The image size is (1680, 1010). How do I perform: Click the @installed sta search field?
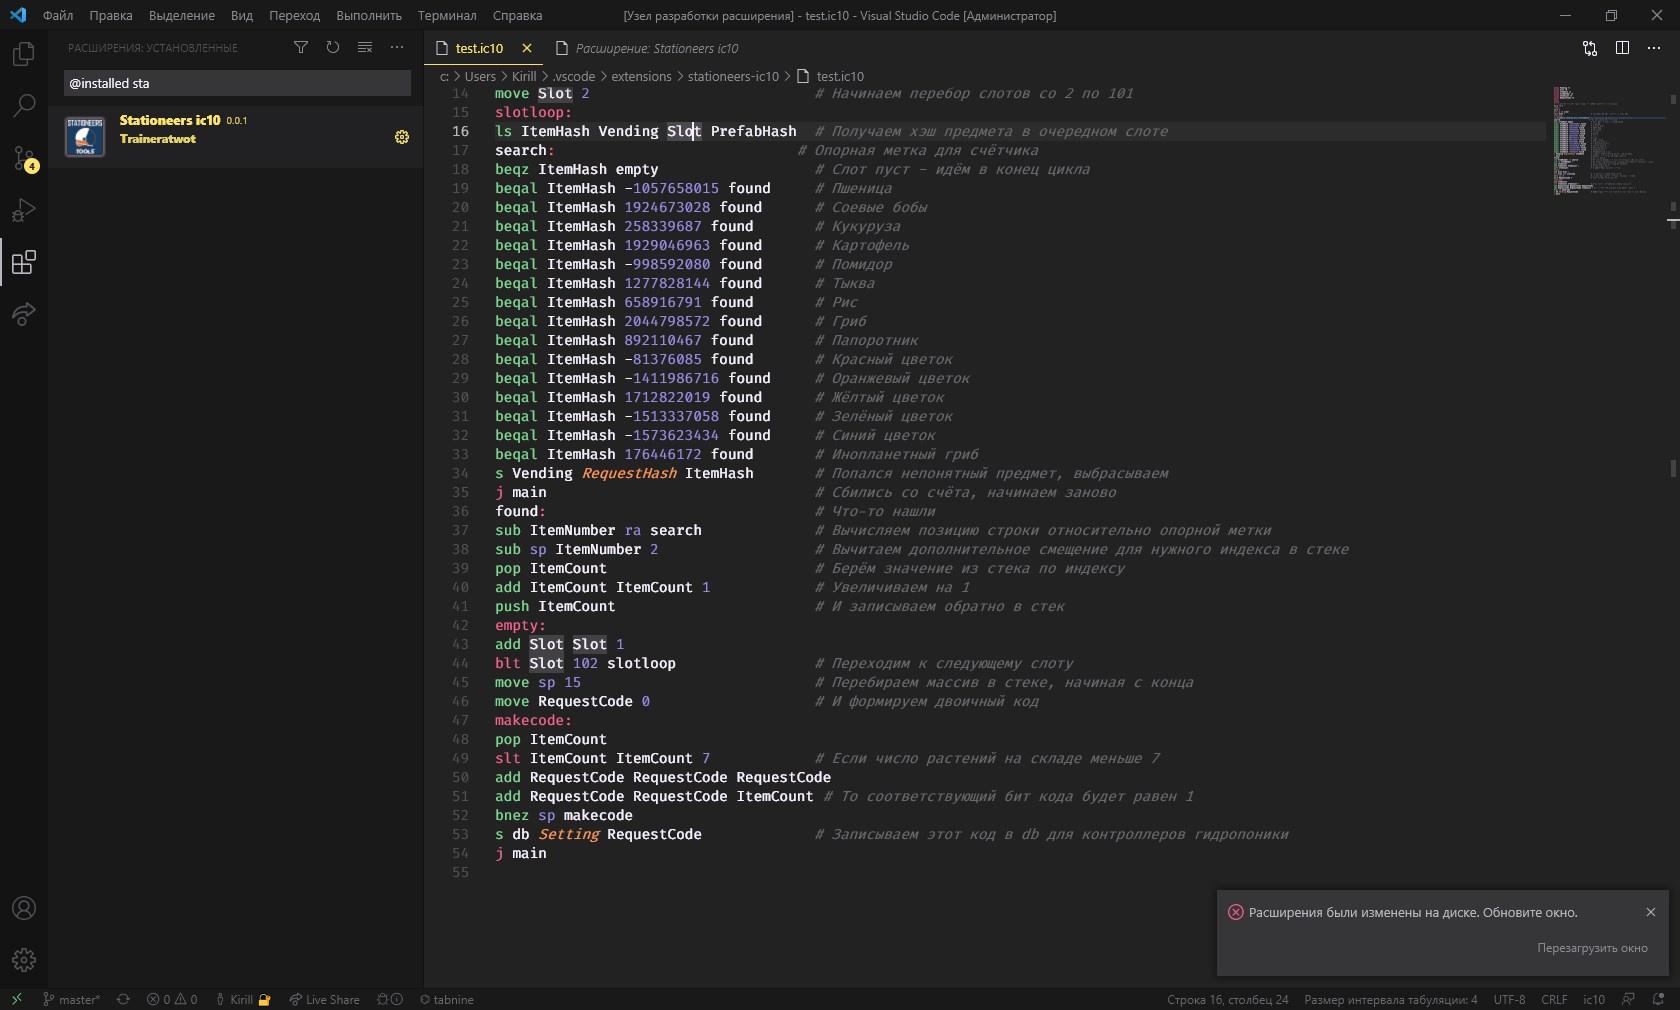pos(237,83)
